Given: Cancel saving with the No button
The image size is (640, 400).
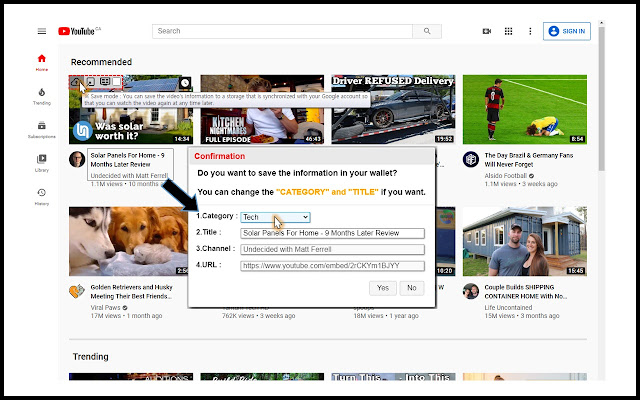Looking at the screenshot, I should tap(411, 288).
